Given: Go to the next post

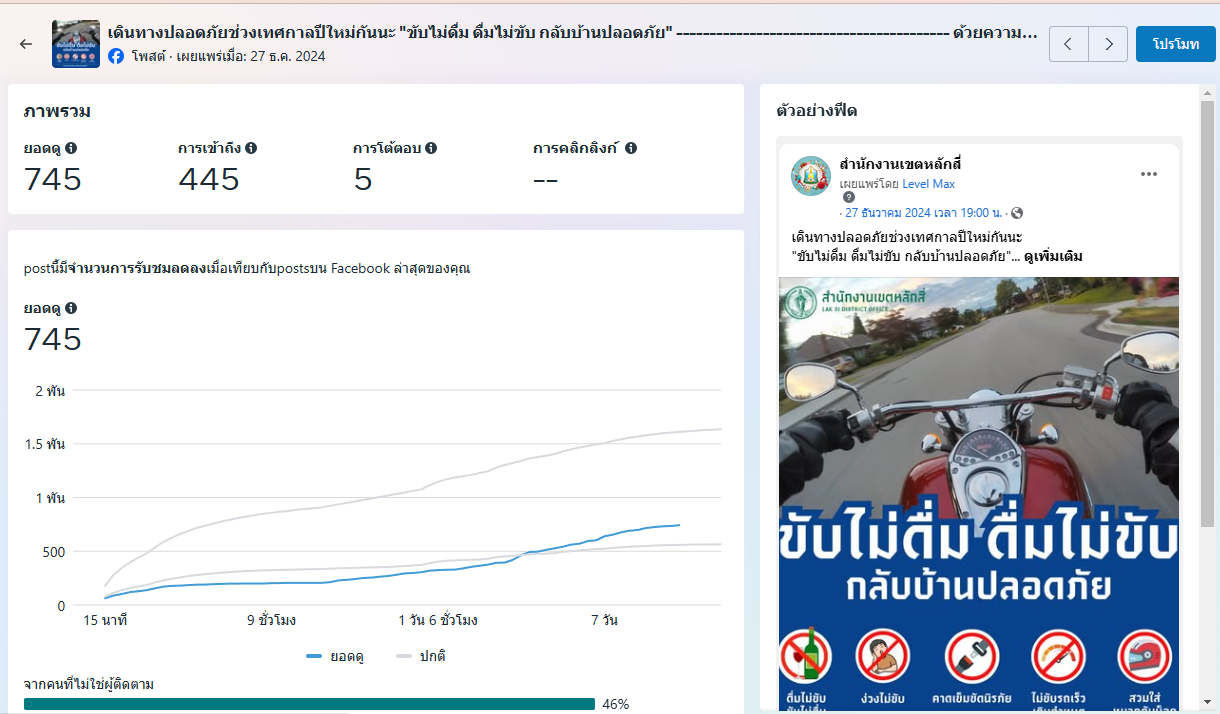Looking at the screenshot, I should point(1107,44).
